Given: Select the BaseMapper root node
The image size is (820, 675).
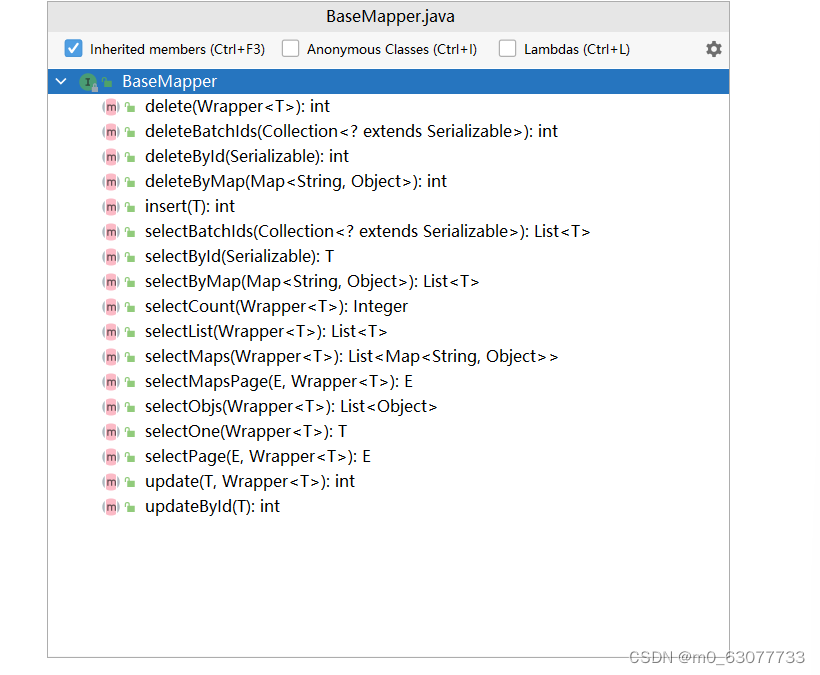Looking at the screenshot, I should tap(168, 81).
